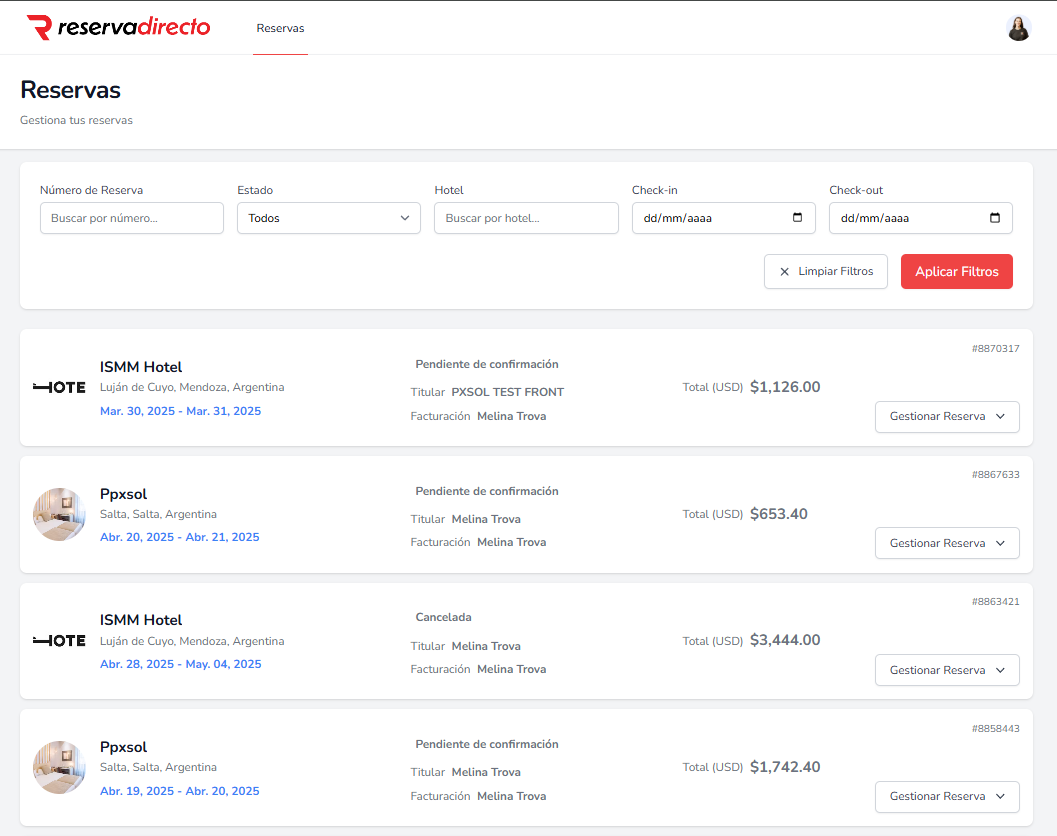Focus the Número de Reserva search field
This screenshot has width=1057, height=836.
pos(131,218)
